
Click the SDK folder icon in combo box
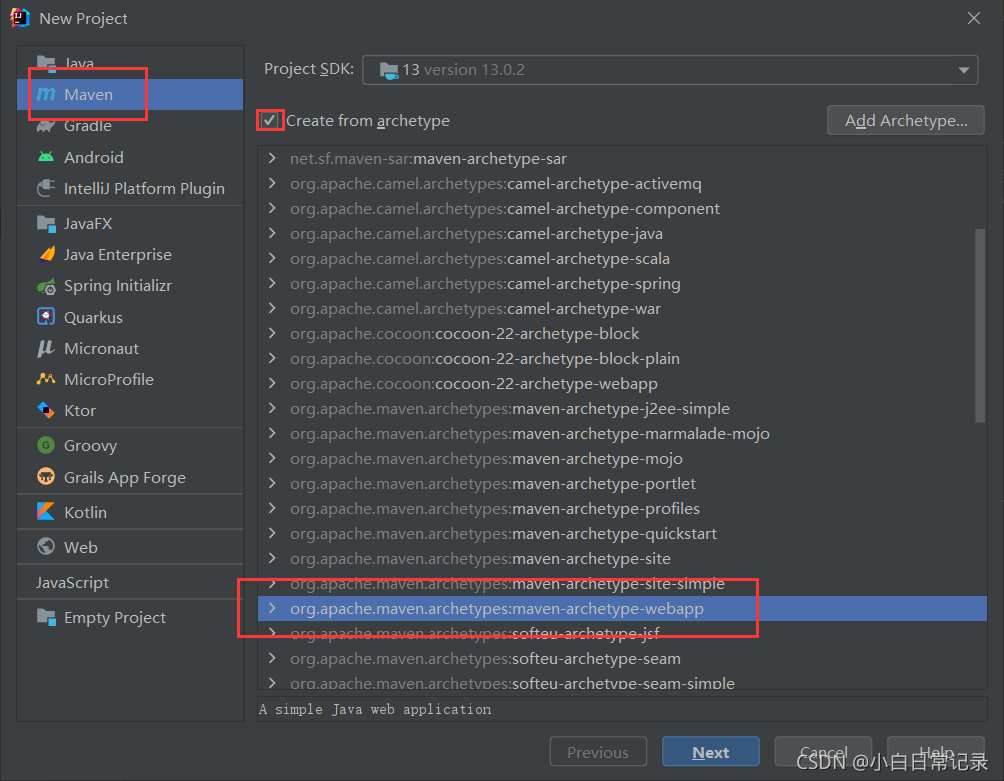pos(389,70)
